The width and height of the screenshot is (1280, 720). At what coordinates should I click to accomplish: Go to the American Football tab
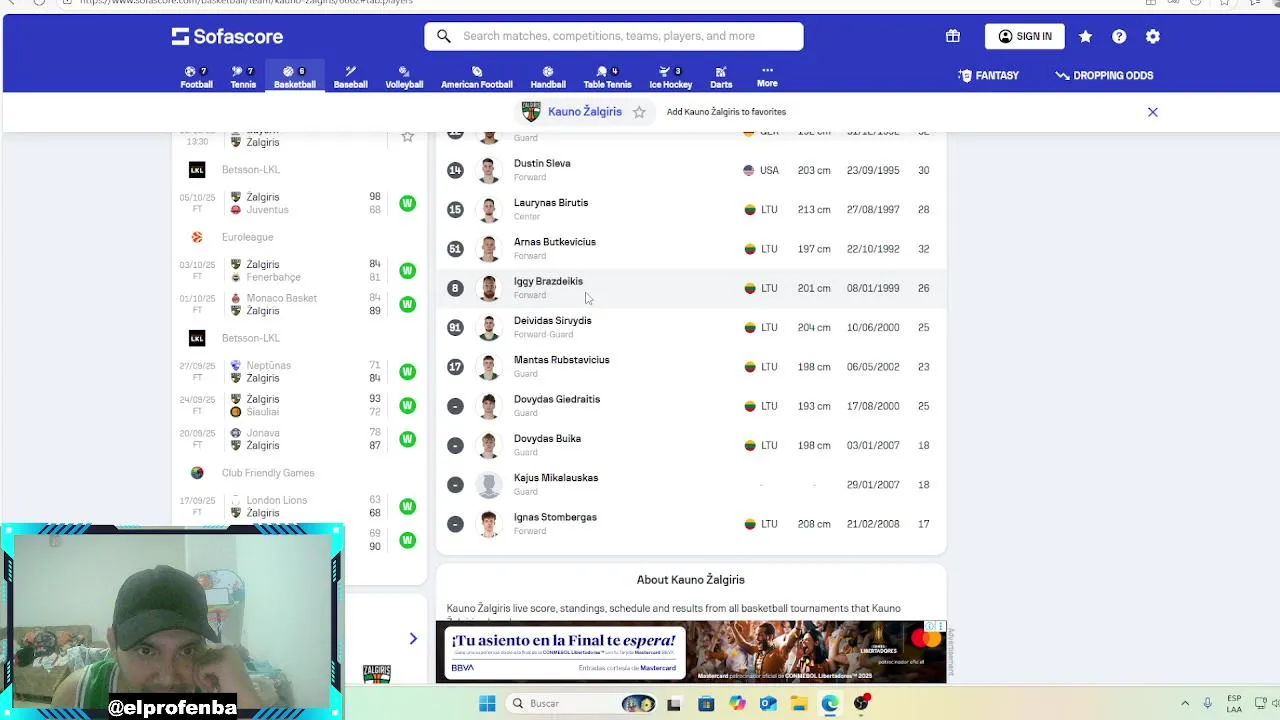pyautogui.click(x=477, y=77)
